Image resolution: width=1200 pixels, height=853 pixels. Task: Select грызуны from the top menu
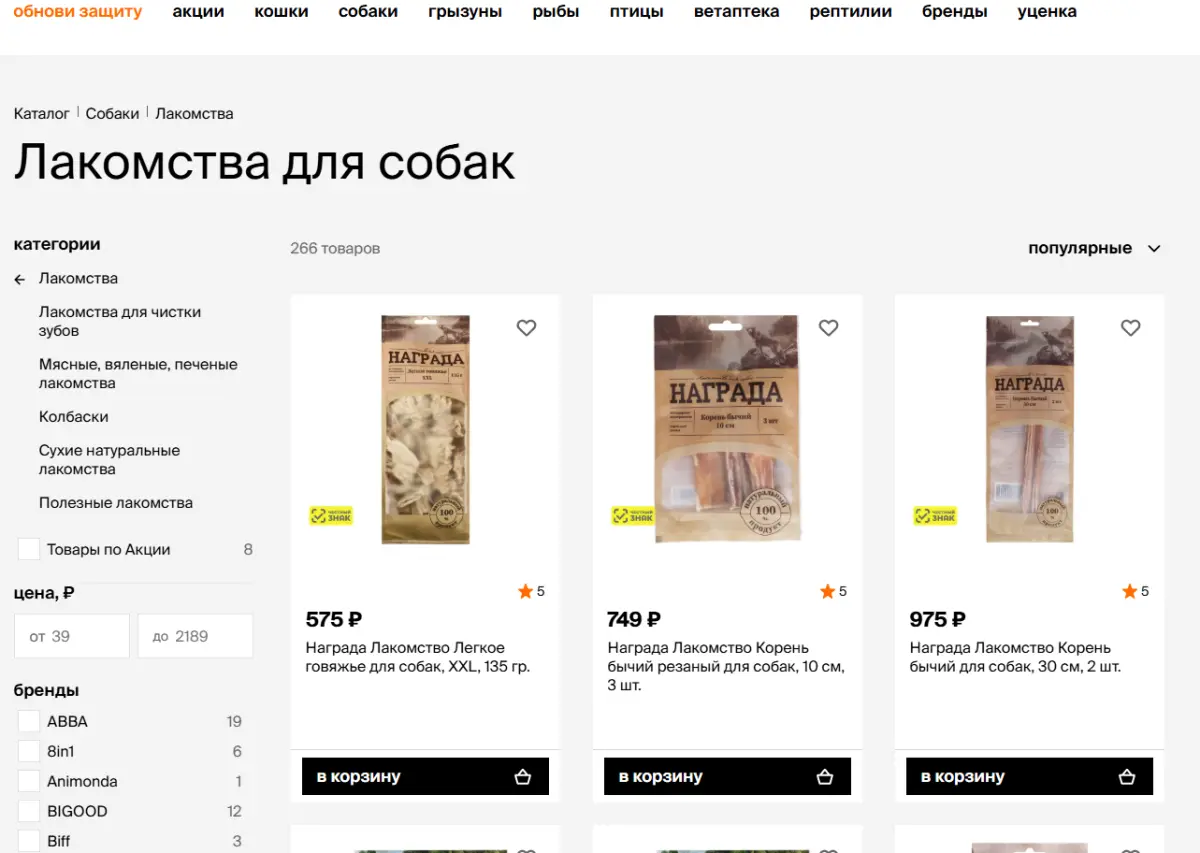465,12
